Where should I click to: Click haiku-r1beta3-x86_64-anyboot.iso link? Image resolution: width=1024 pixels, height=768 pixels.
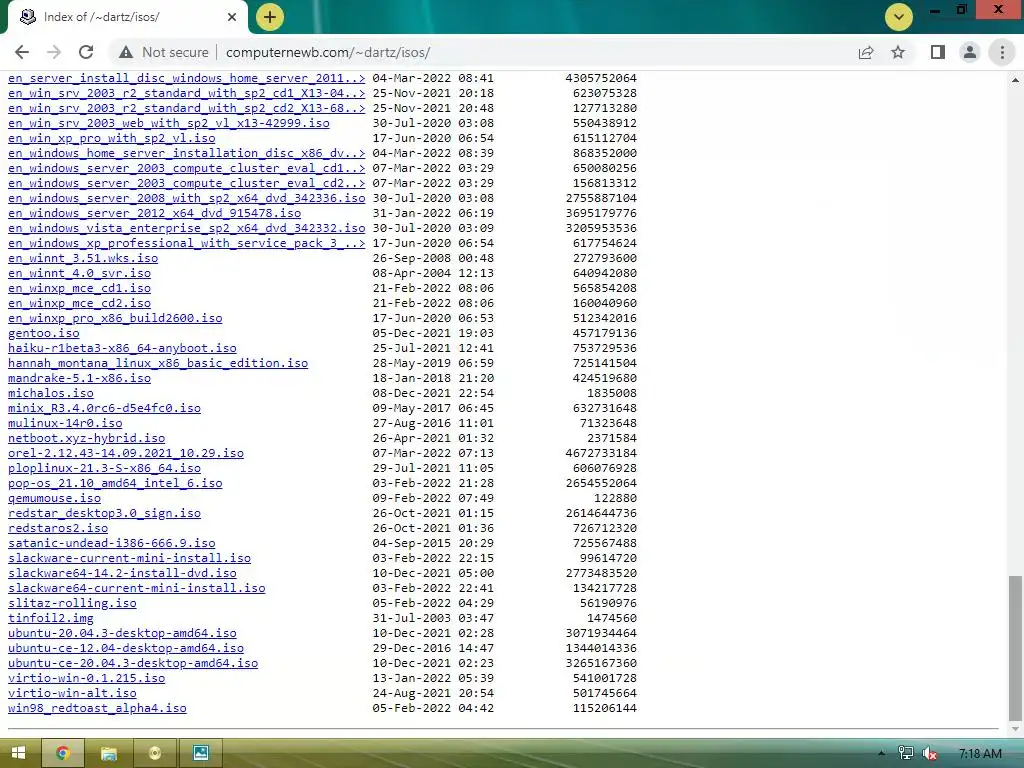[122, 348]
